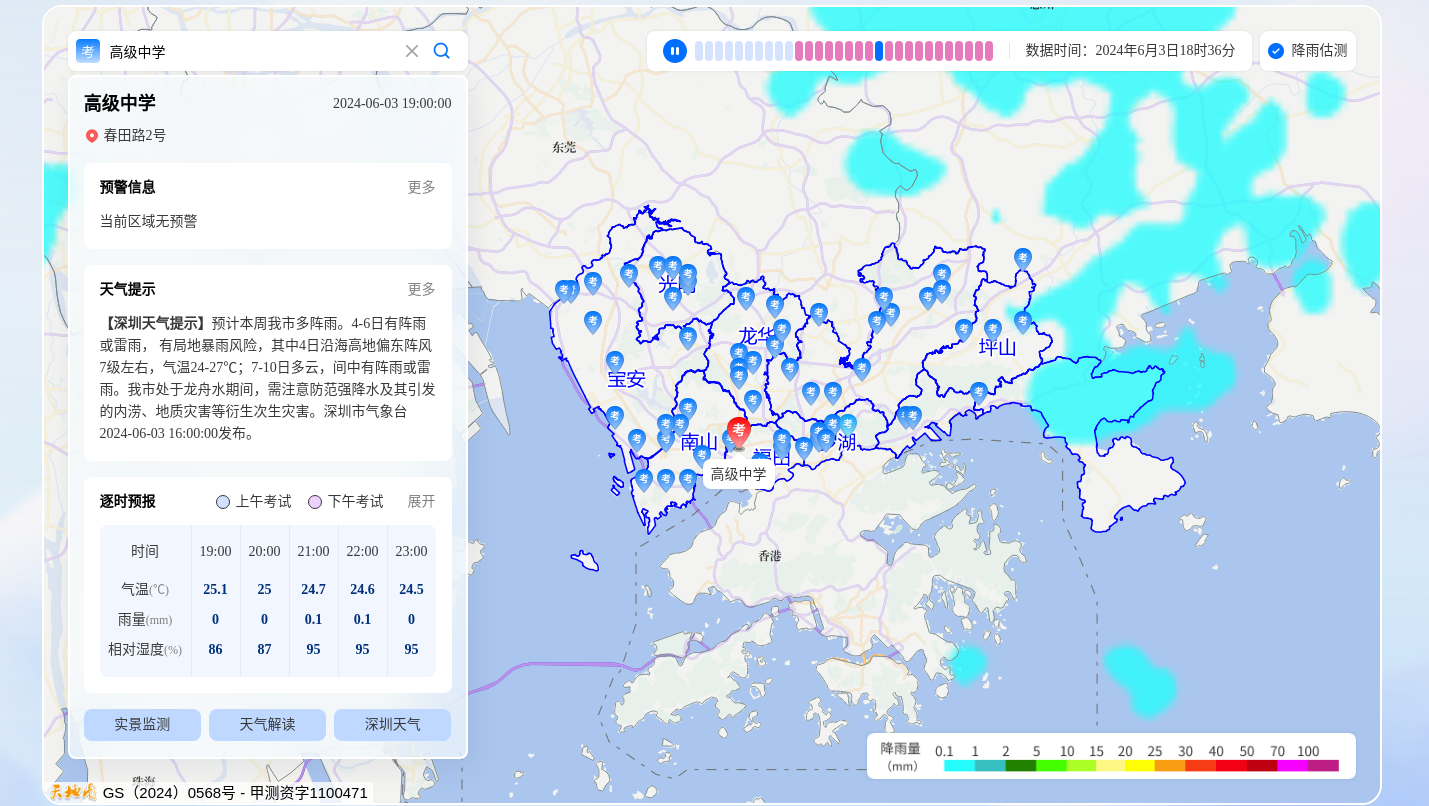The width and height of the screenshot is (1429, 806).
Task: Pause the rainfall animation playback button
Action: coord(675,50)
